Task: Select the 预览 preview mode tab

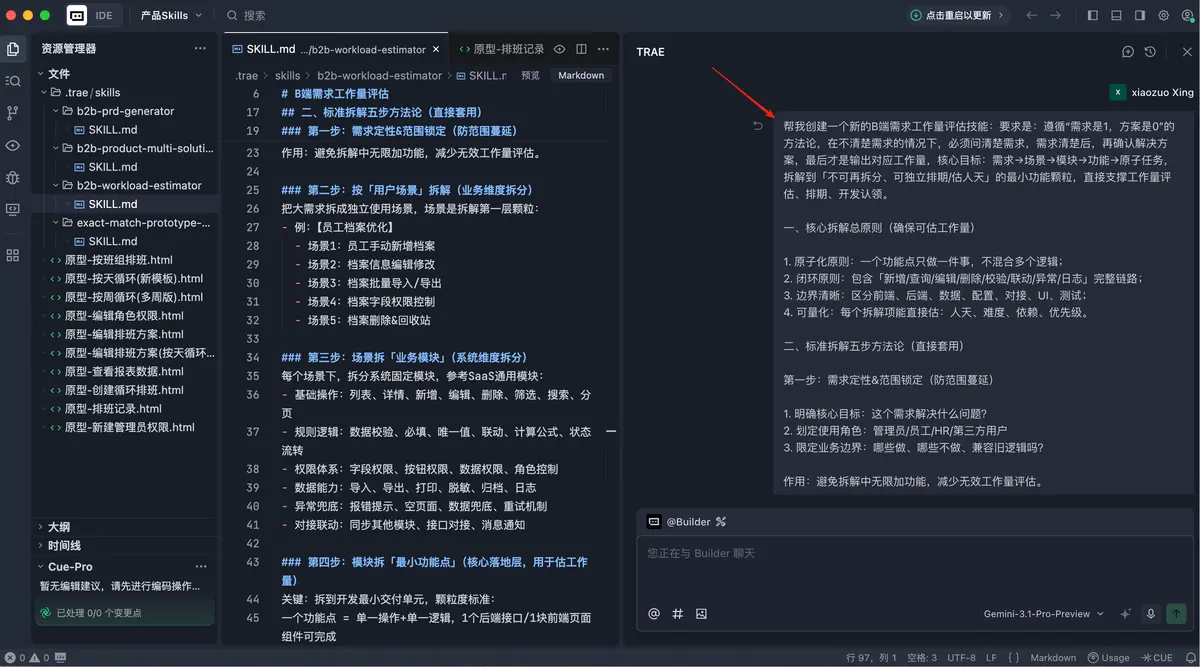Action: [x=530, y=76]
